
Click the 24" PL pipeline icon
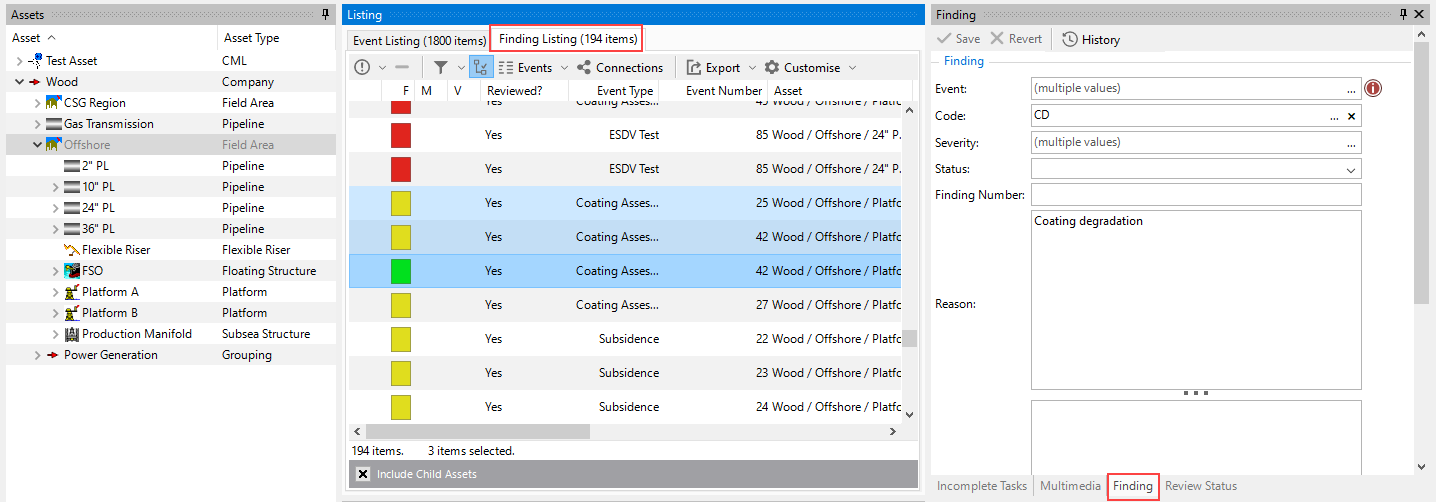click(x=72, y=208)
